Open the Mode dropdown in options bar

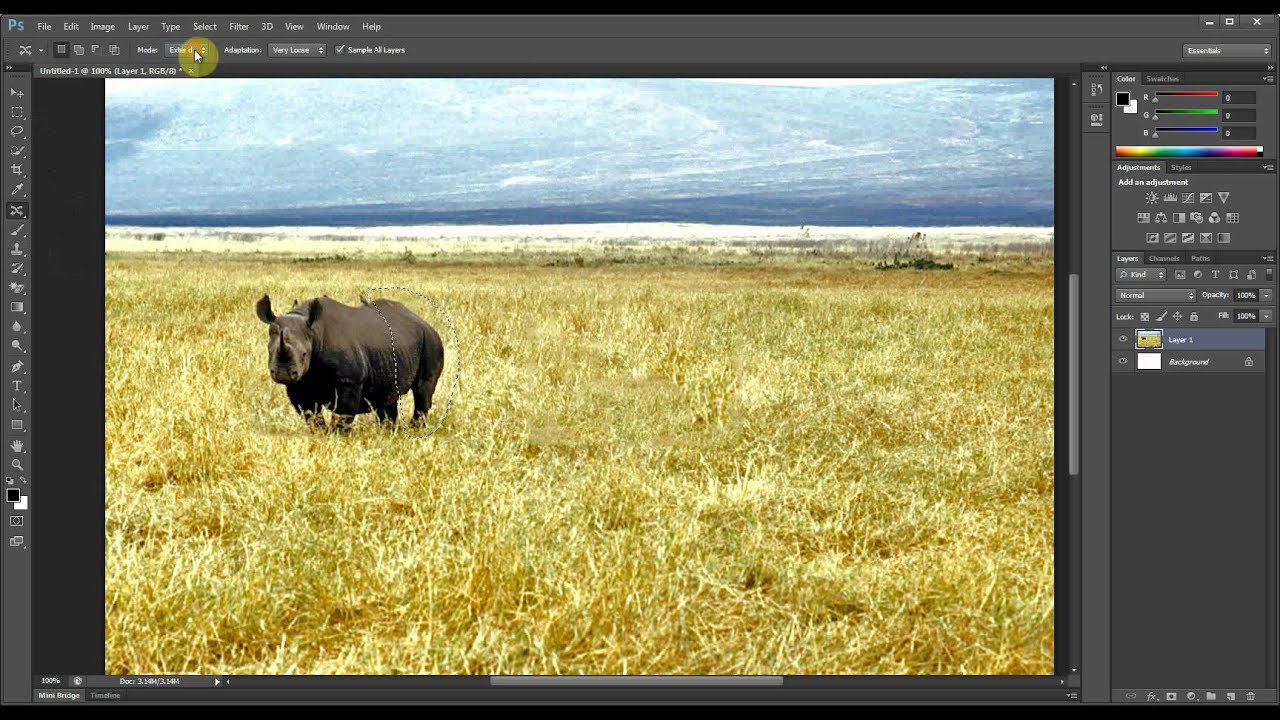pyautogui.click(x=187, y=50)
